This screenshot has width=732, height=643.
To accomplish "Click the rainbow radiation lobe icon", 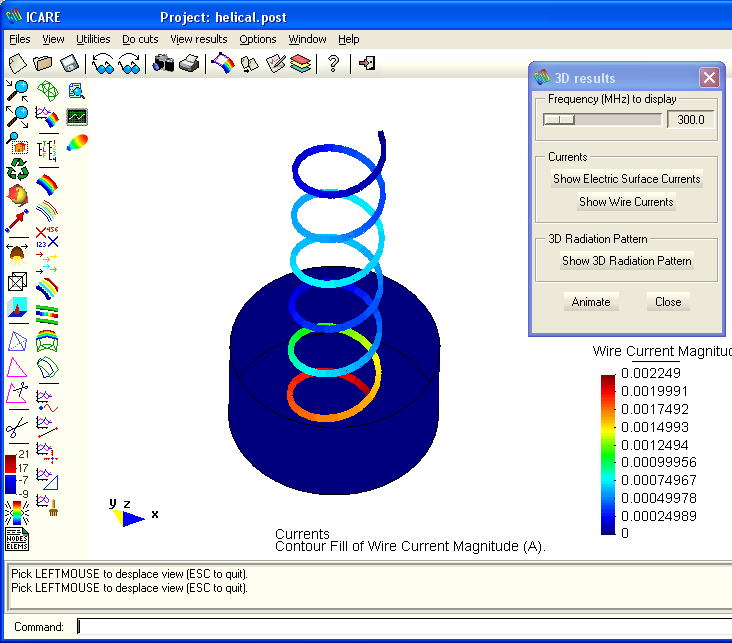I will 77,142.
